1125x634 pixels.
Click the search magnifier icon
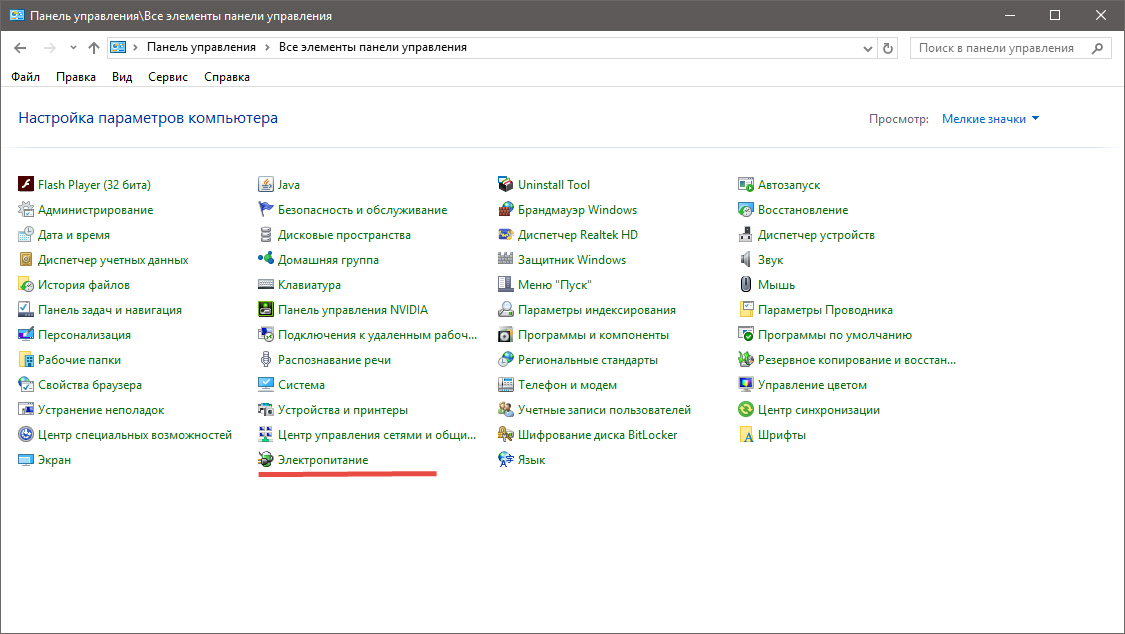pos(1097,48)
